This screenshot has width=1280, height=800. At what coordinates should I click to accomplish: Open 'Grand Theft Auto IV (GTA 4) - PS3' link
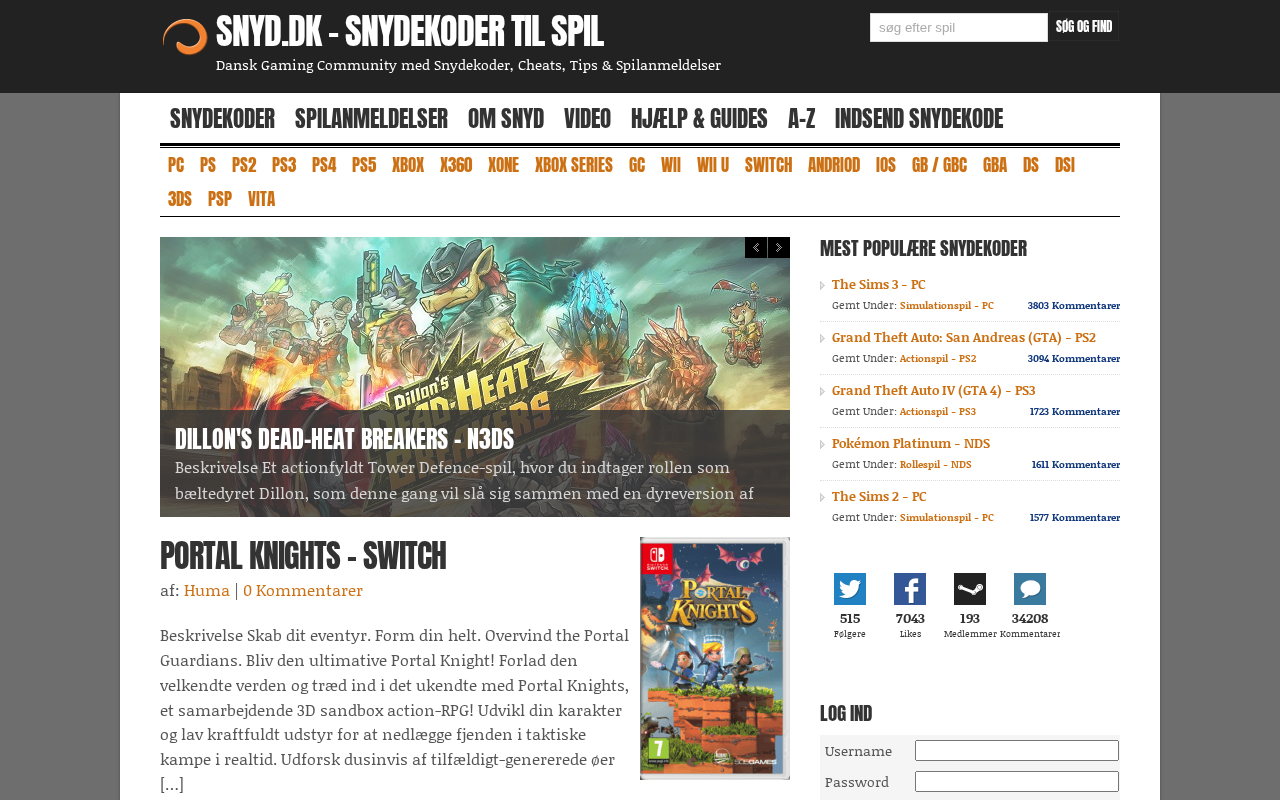(934, 391)
